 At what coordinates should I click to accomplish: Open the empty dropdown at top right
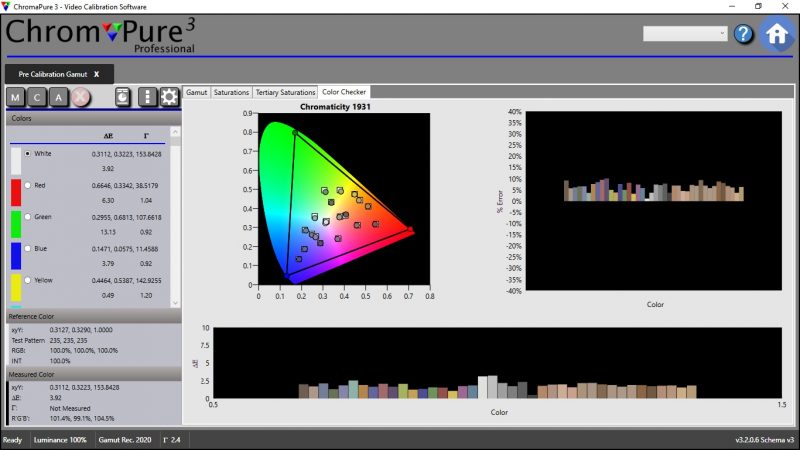click(x=685, y=34)
